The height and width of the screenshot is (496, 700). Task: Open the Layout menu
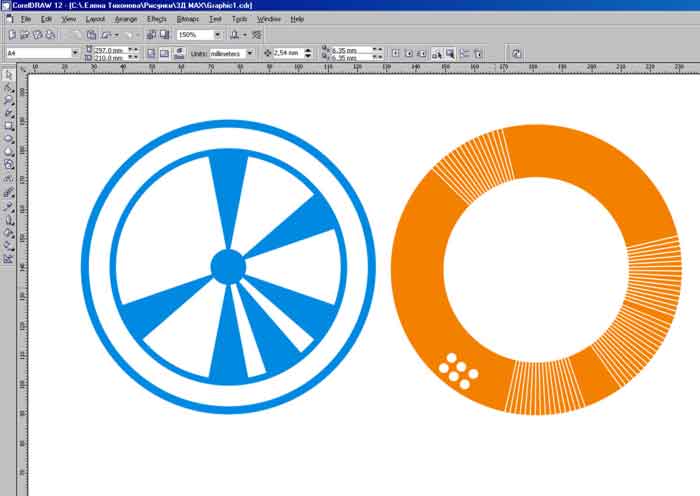click(95, 19)
